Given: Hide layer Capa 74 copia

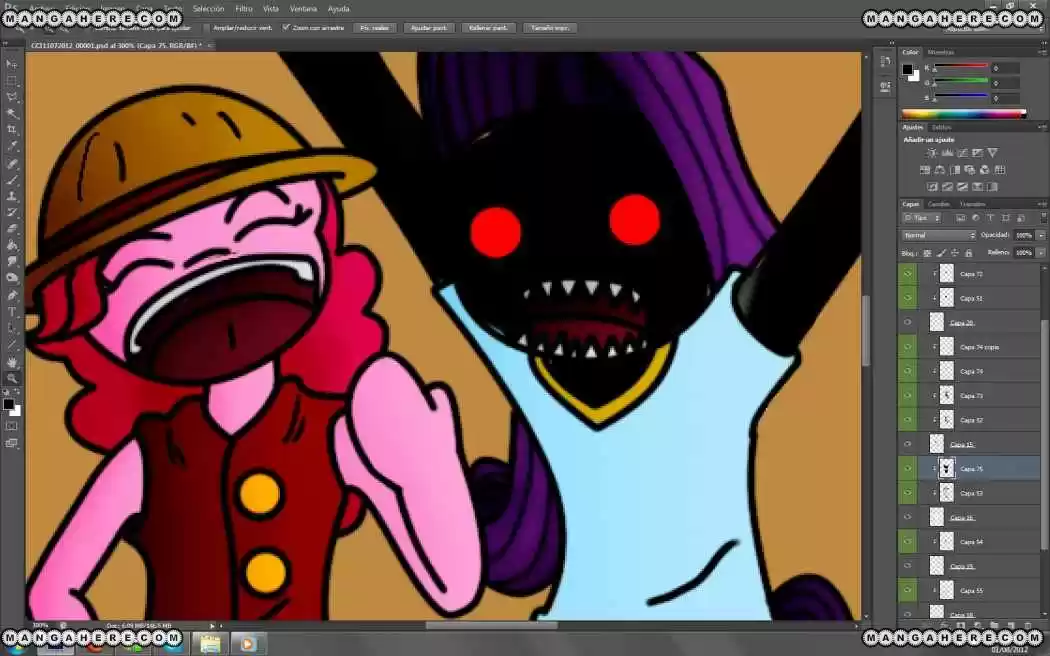Looking at the screenshot, I should click(907, 347).
